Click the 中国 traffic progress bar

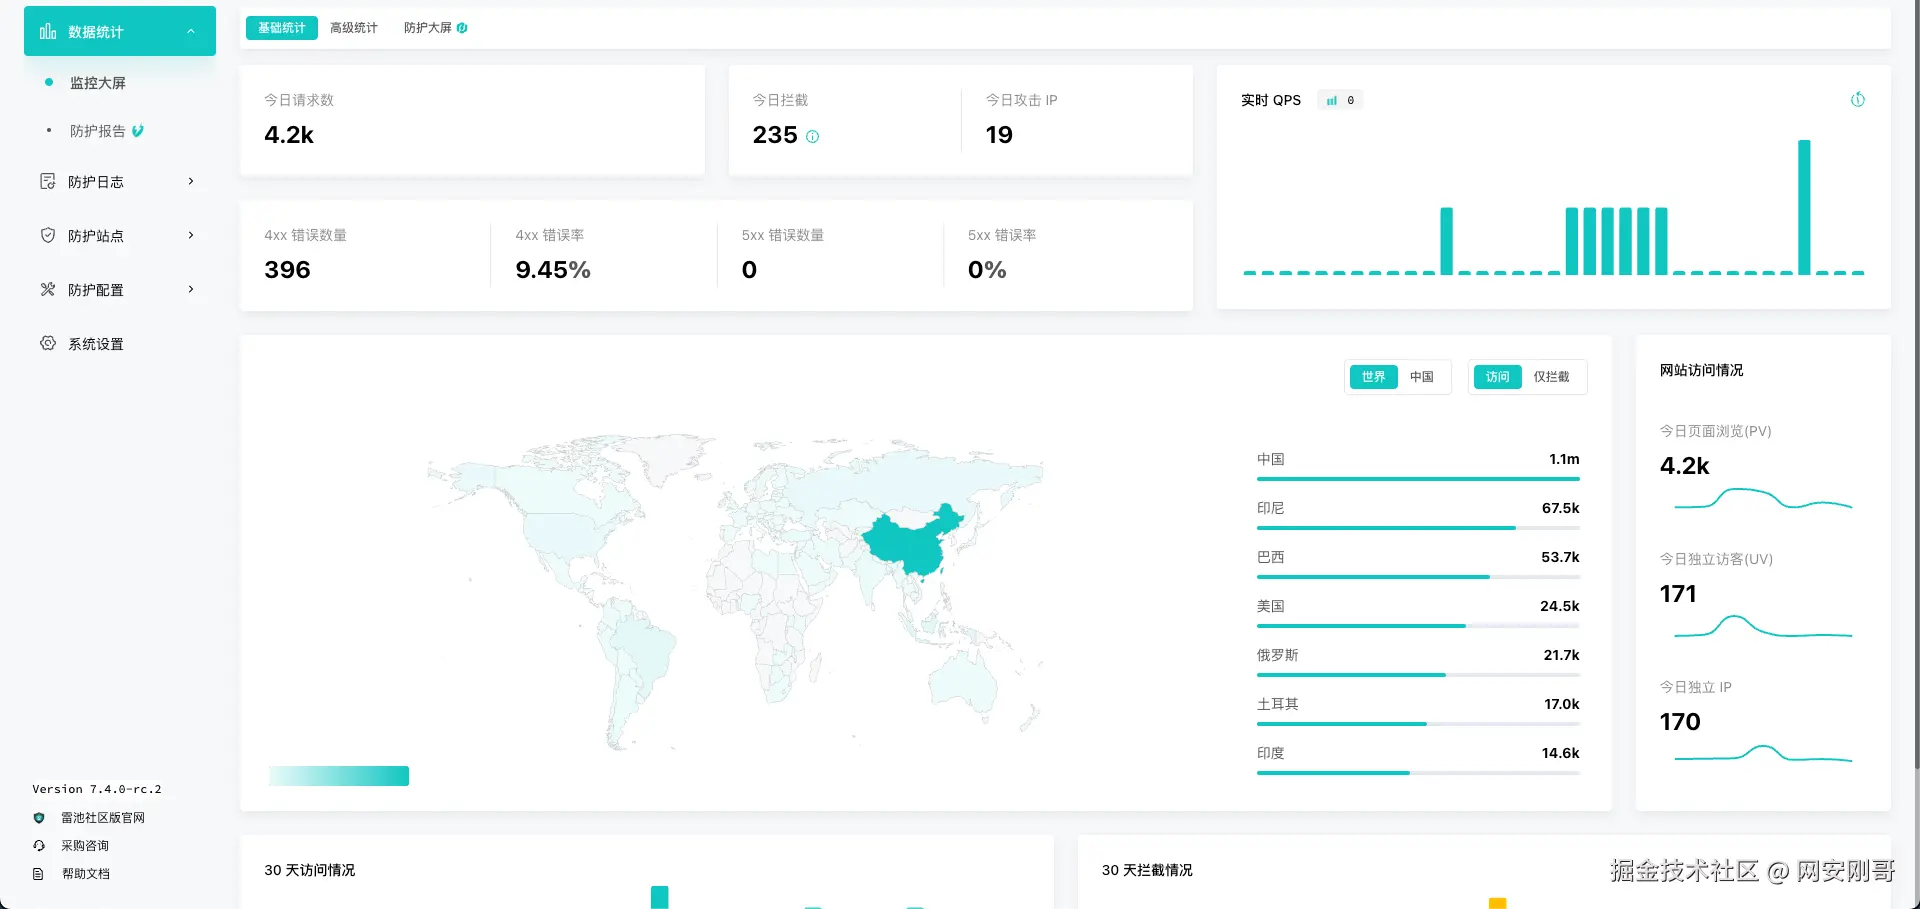(1418, 479)
